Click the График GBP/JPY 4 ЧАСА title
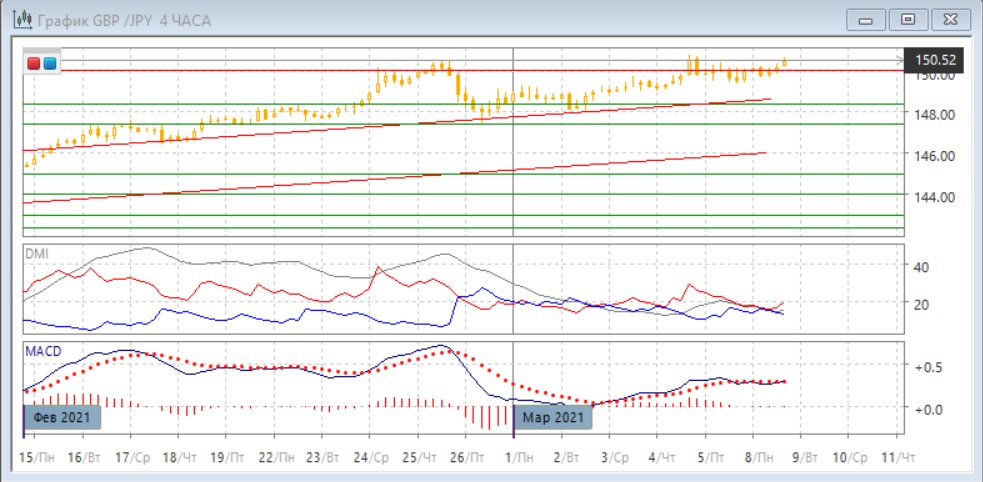983x482 pixels. click(126, 19)
